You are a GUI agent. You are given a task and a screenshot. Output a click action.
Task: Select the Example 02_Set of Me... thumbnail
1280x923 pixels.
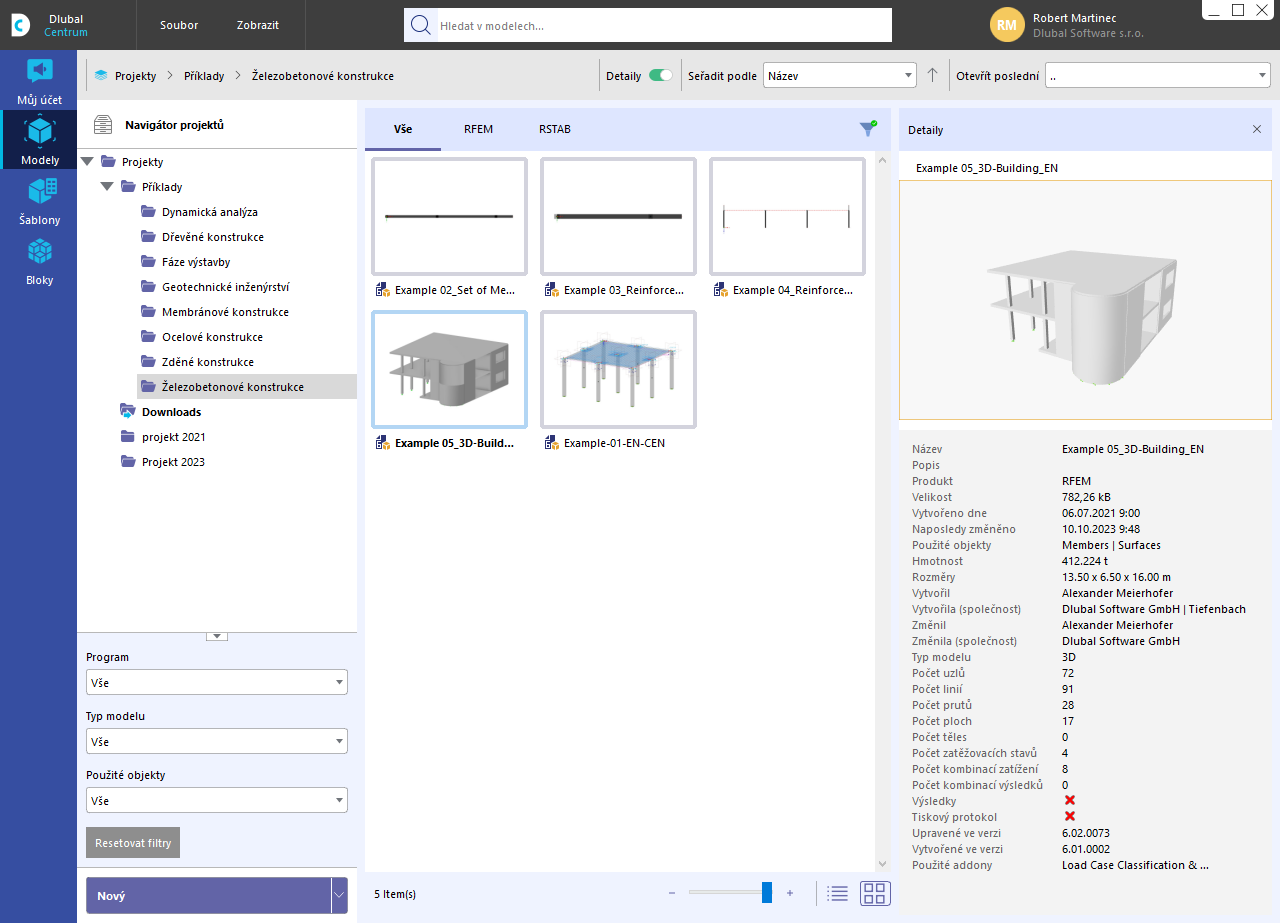pos(449,216)
